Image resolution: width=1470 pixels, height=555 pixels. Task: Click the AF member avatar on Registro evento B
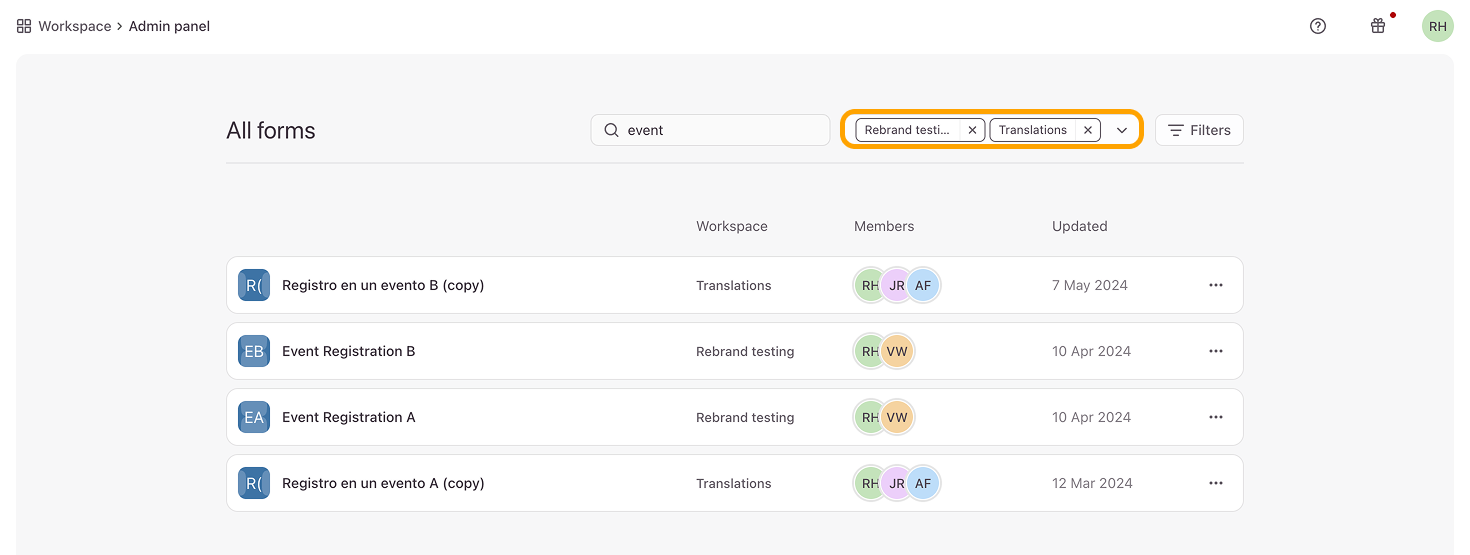pyautogui.click(x=923, y=285)
